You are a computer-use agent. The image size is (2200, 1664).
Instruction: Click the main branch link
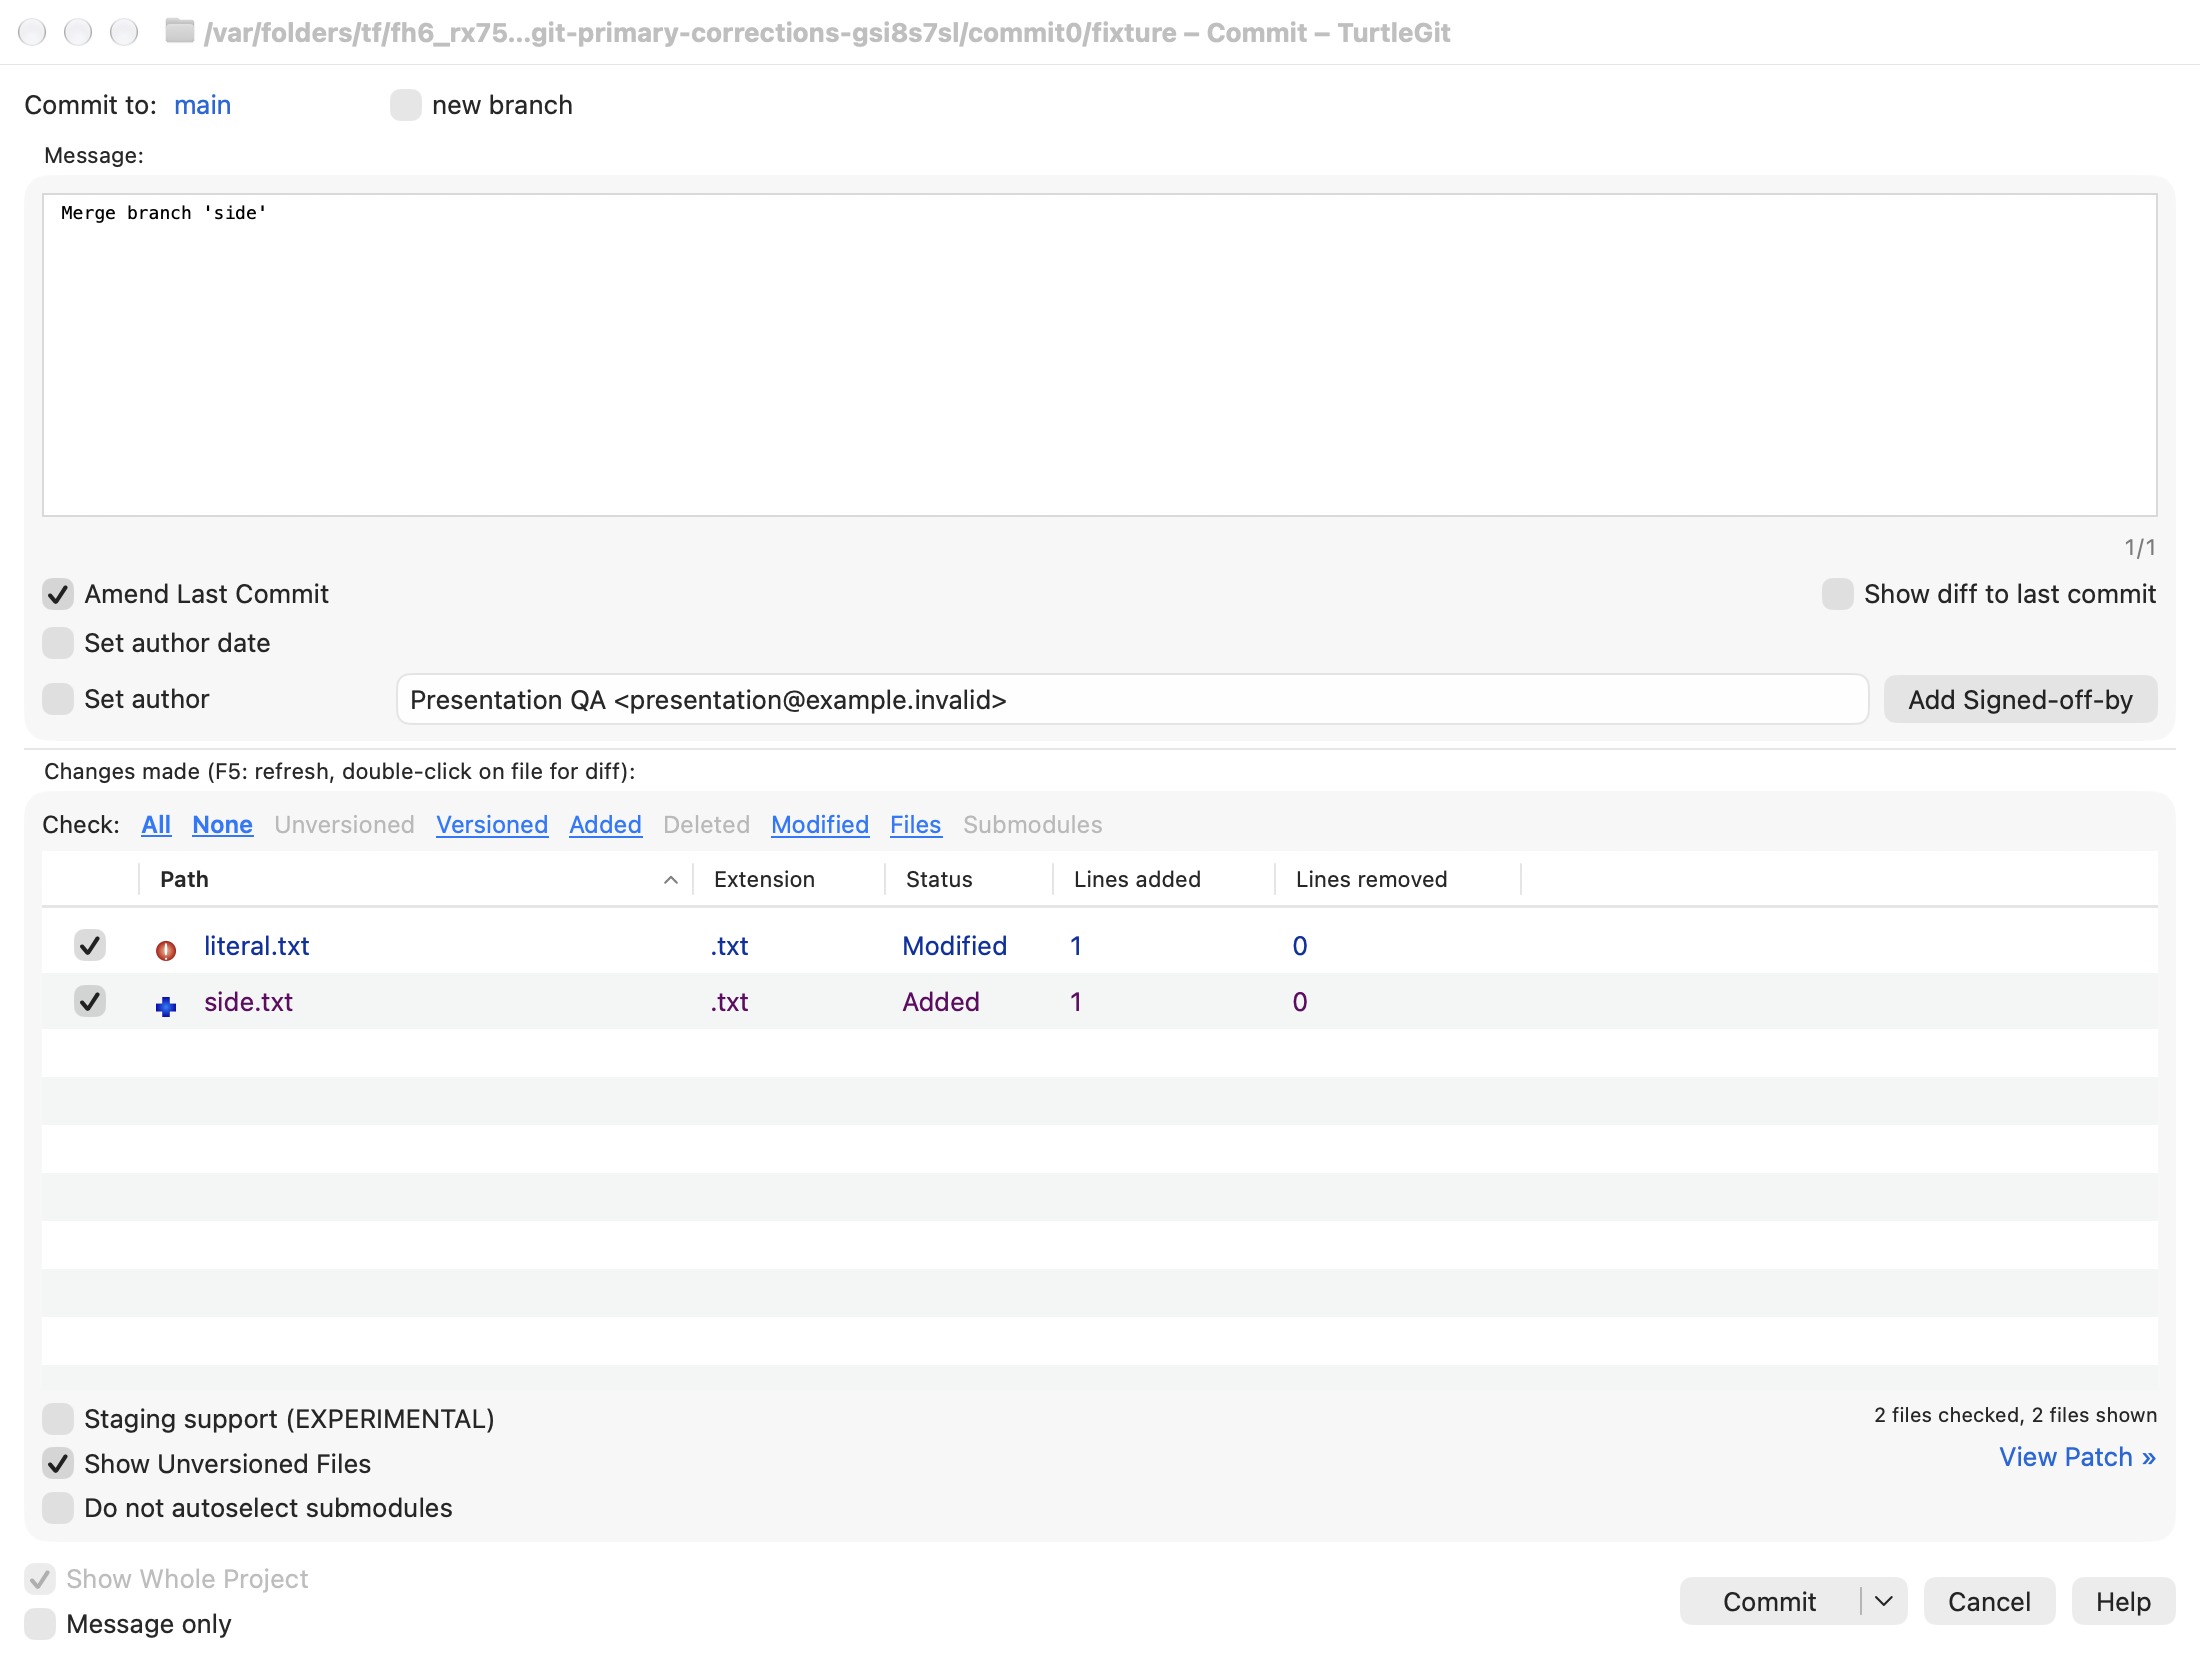[202, 105]
